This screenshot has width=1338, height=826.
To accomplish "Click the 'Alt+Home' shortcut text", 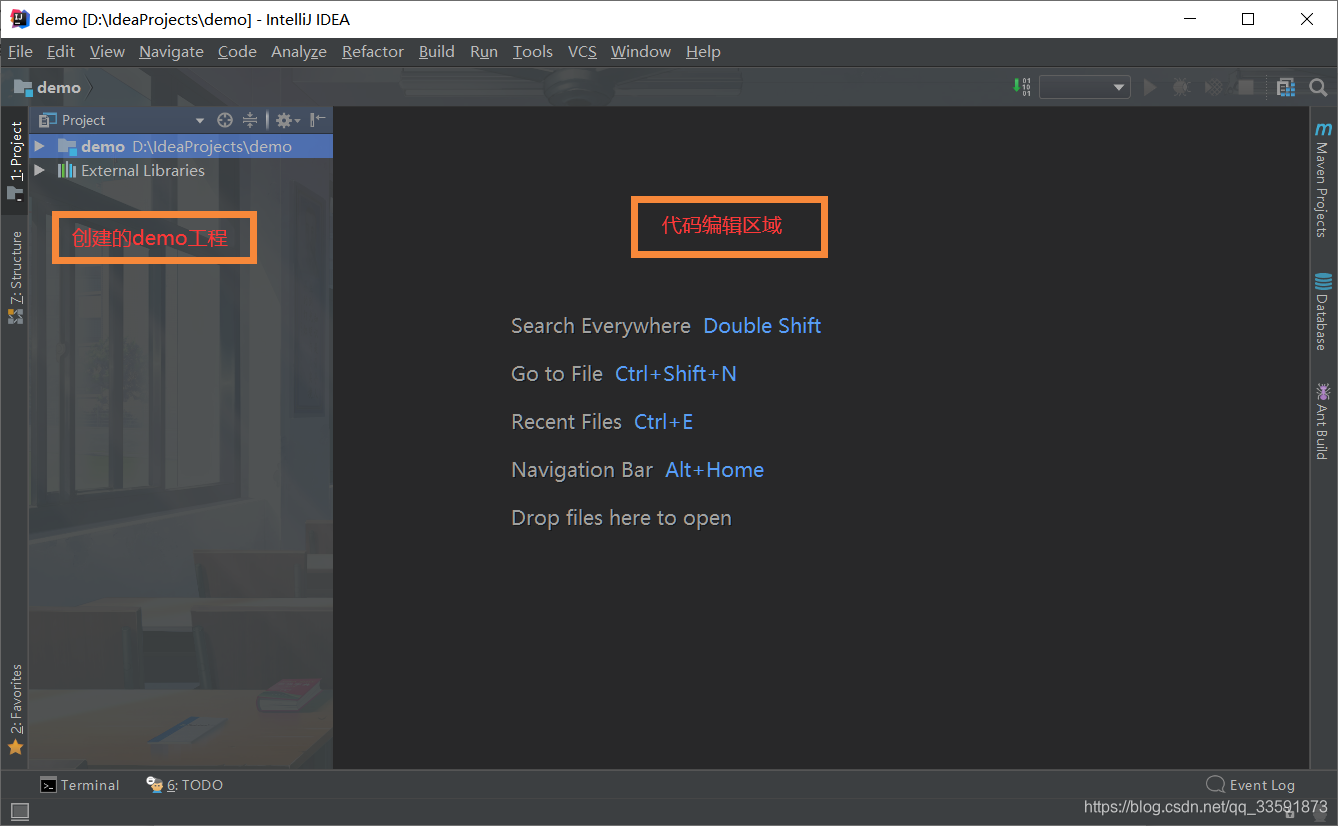I will (715, 470).
